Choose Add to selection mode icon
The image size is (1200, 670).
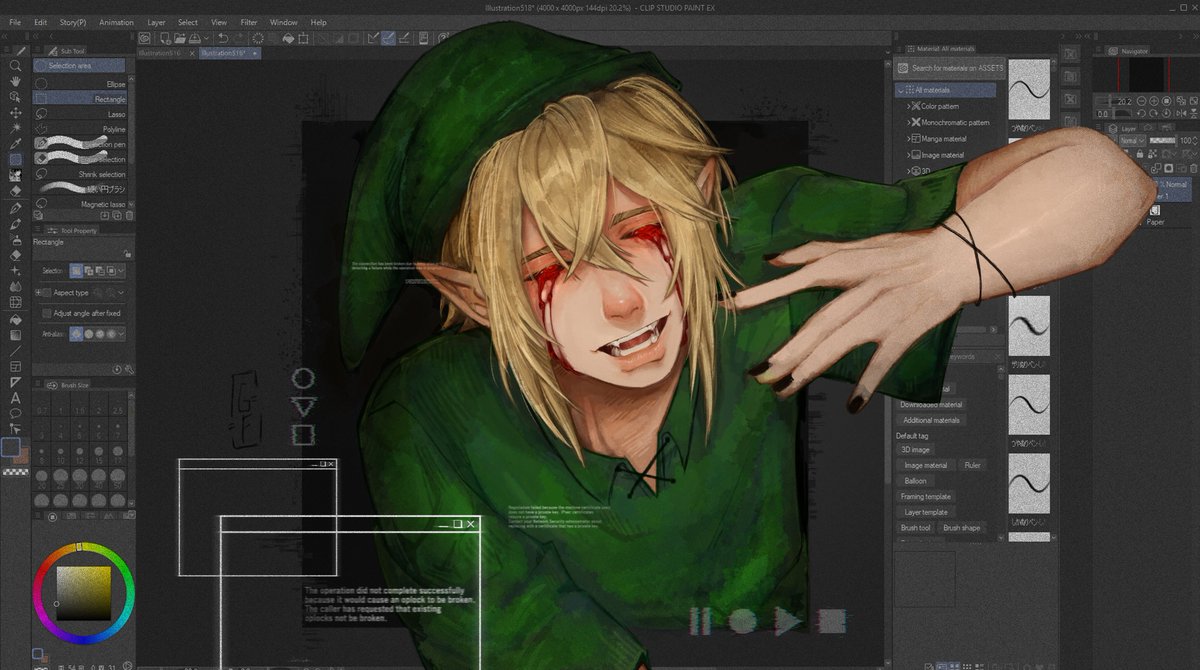[x=88, y=271]
